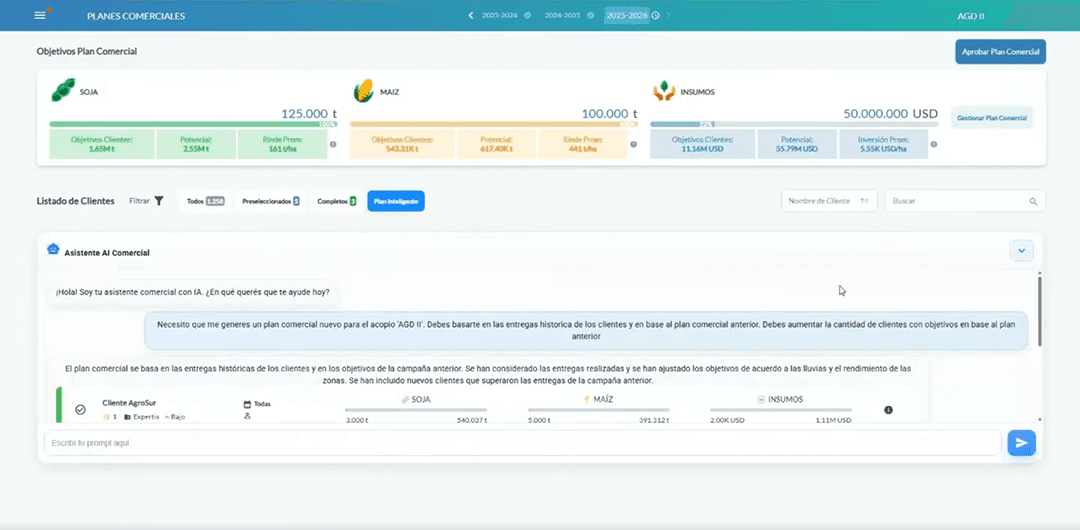Screen dimensions: 1080x530
Task: Go to the next campaign with the right chevron
Action: coord(668,15)
